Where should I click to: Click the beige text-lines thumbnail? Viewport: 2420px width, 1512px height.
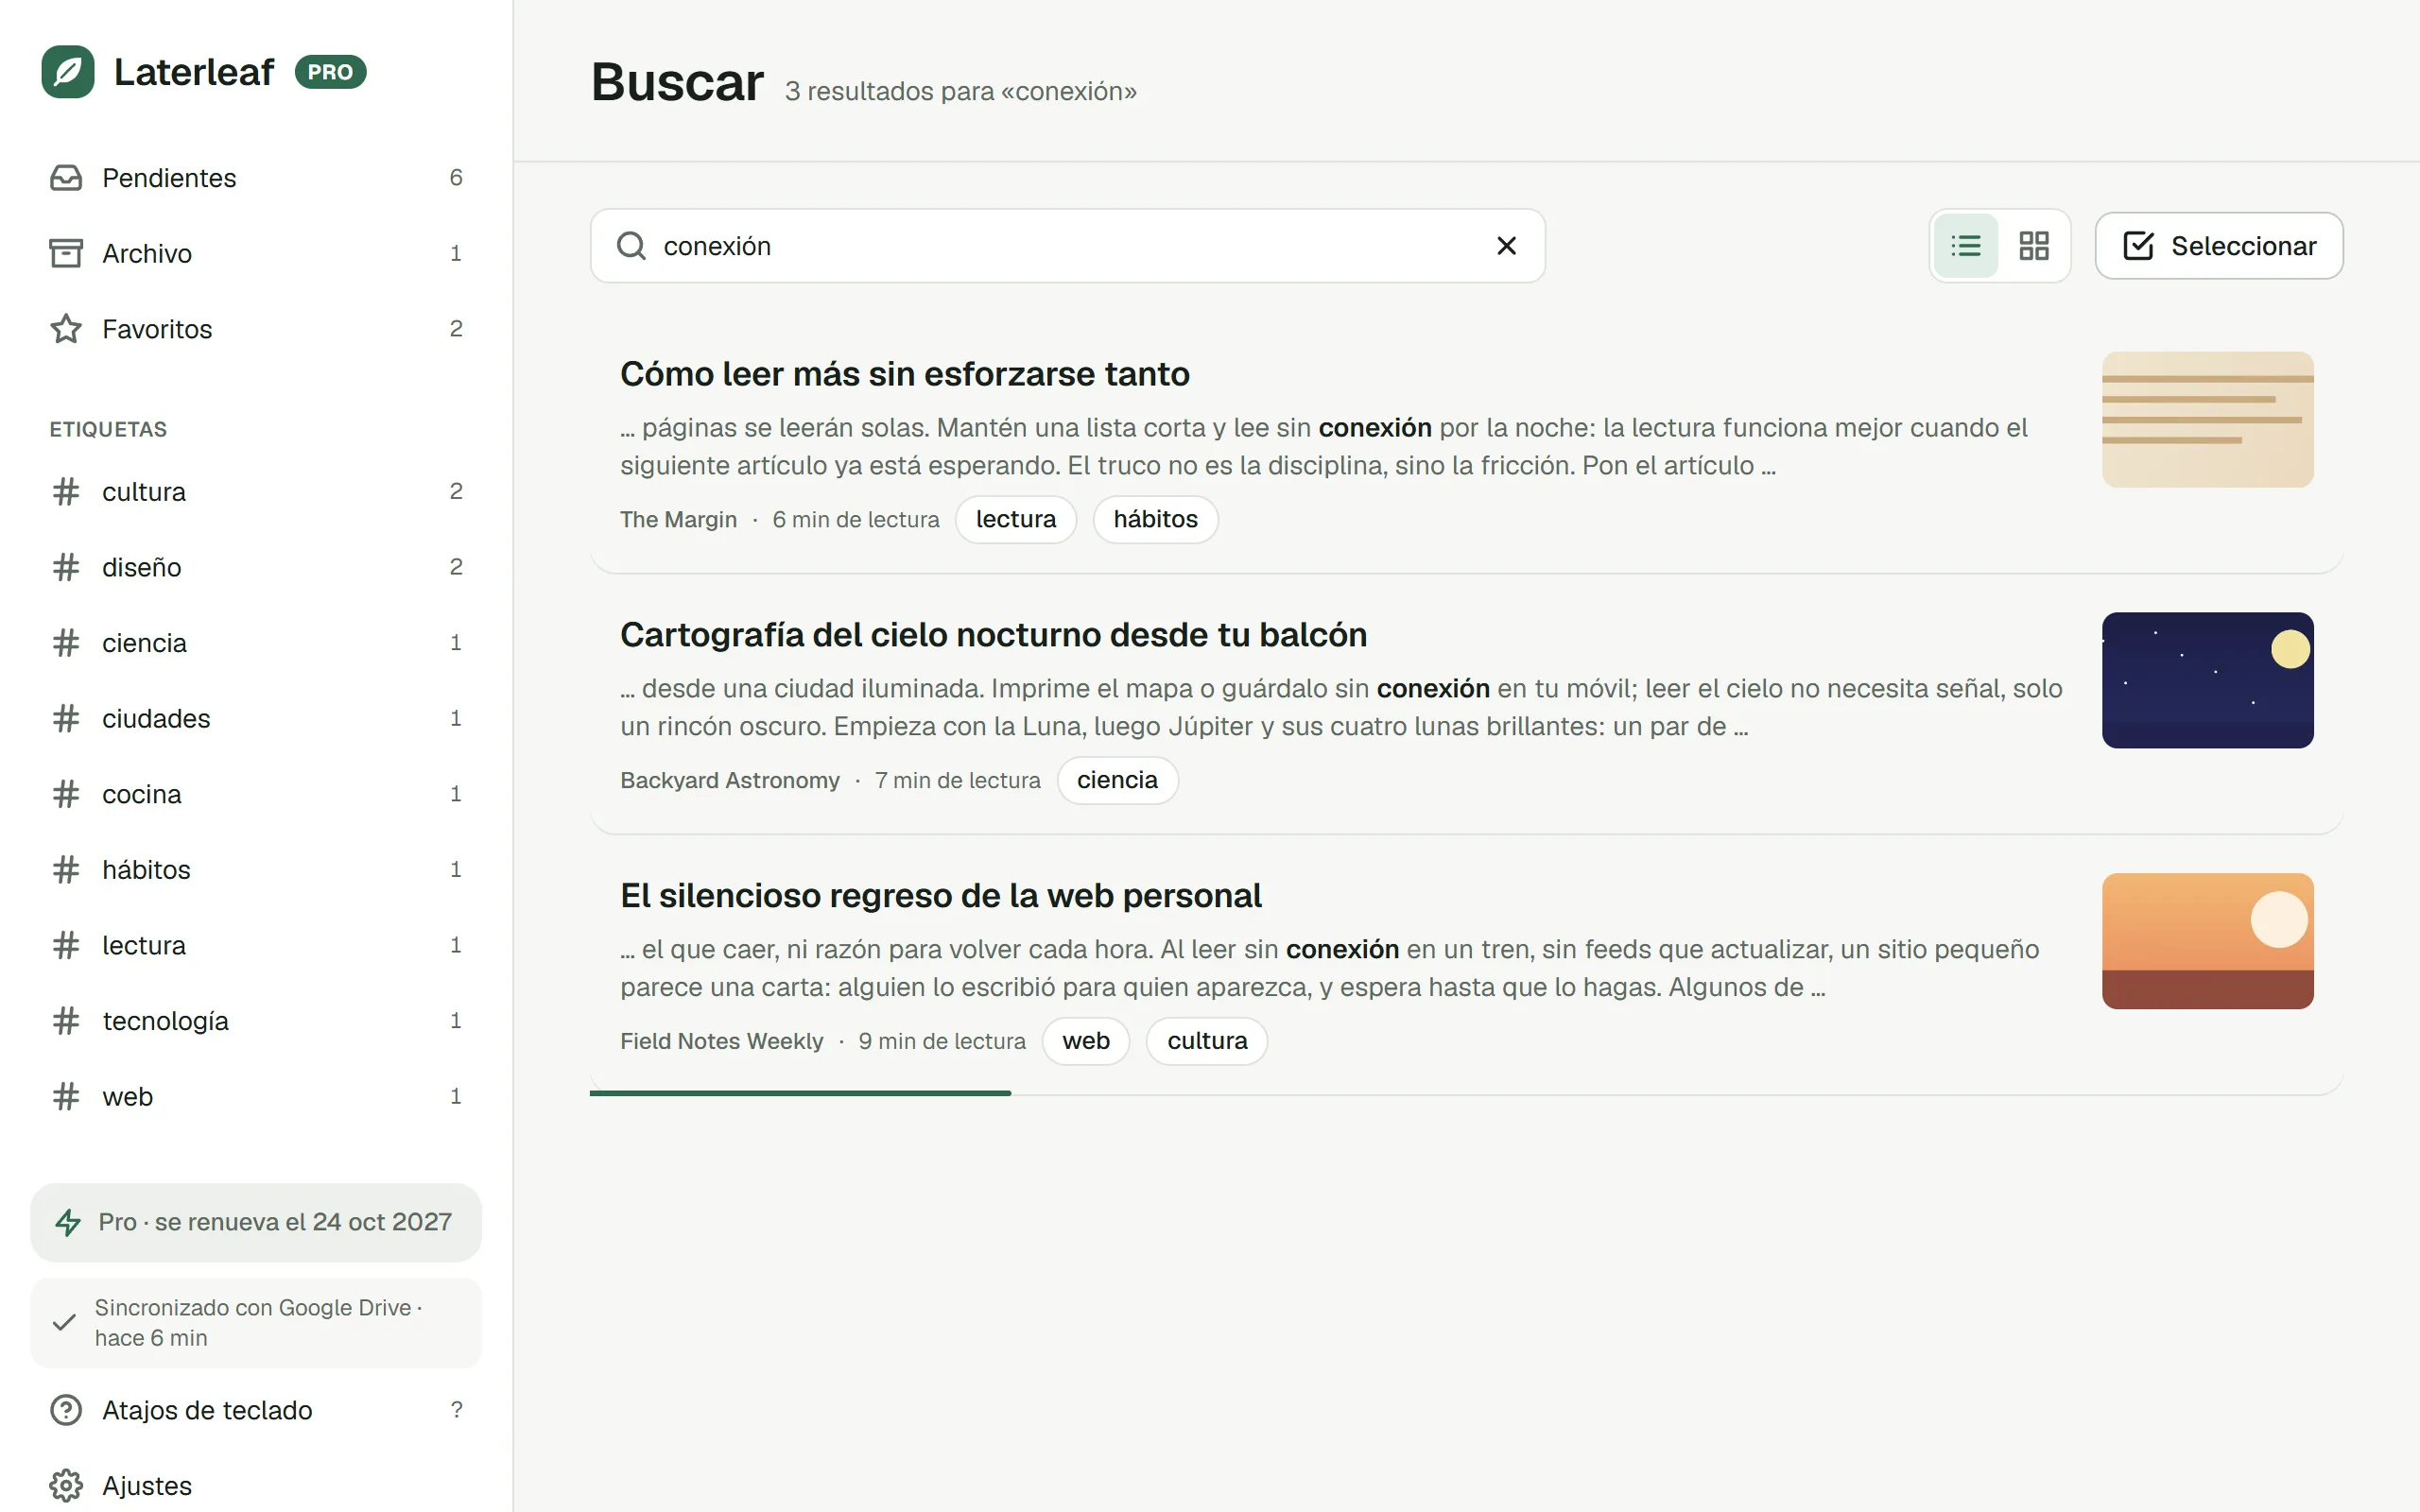coord(2208,420)
